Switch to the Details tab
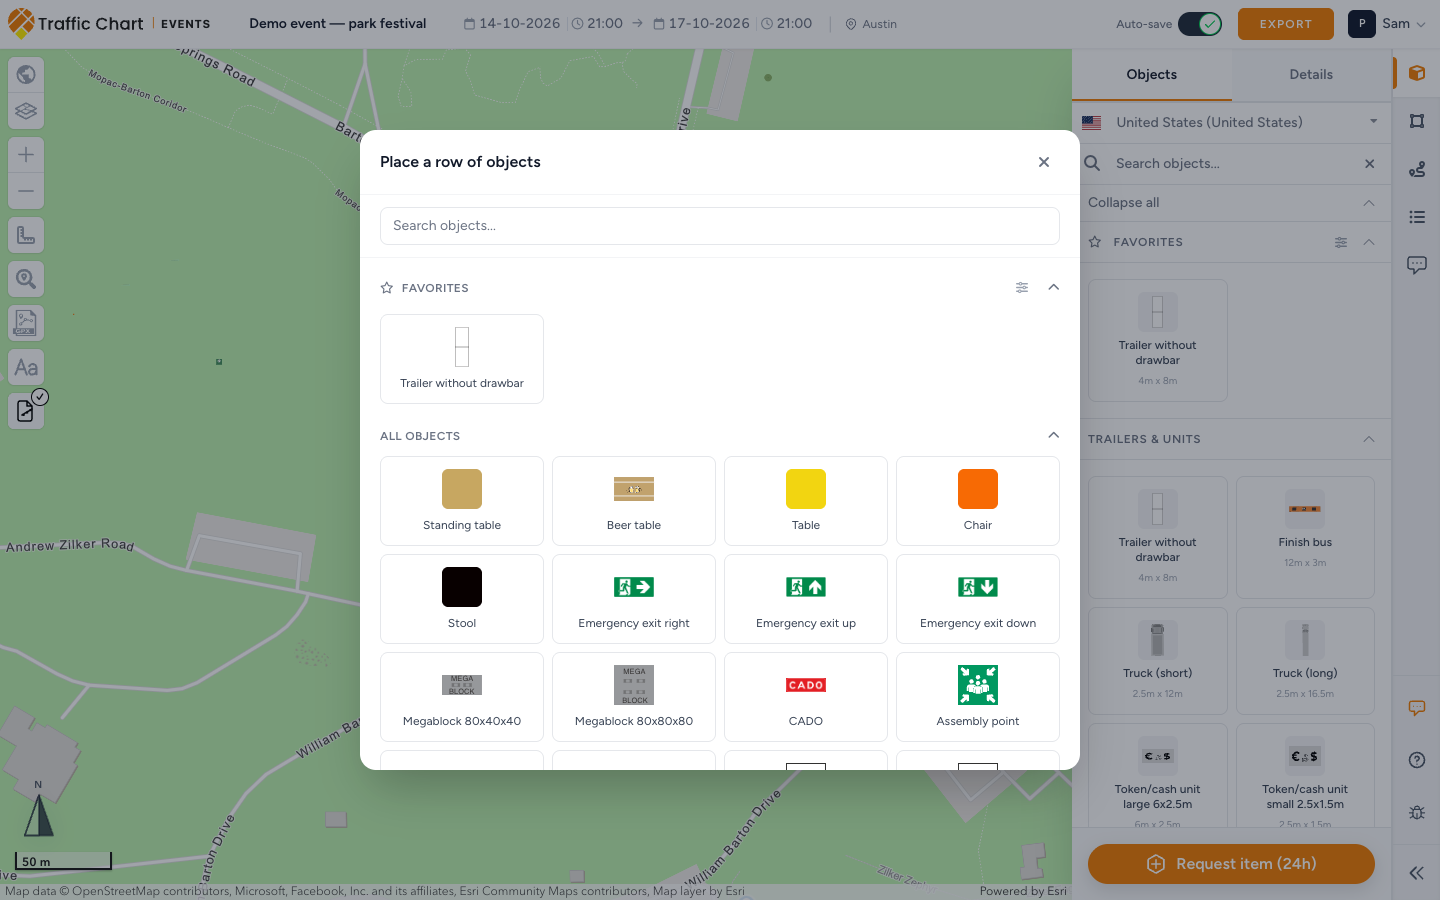Image resolution: width=1440 pixels, height=900 pixels. tap(1311, 75)
